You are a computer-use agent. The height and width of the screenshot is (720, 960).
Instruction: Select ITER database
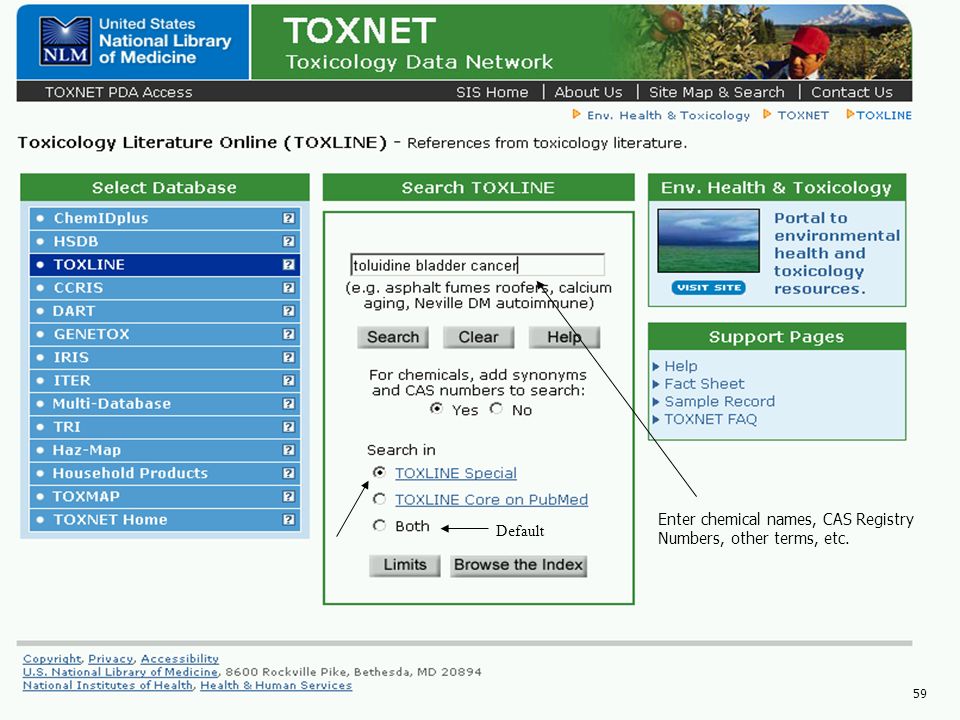coord(165,380)
